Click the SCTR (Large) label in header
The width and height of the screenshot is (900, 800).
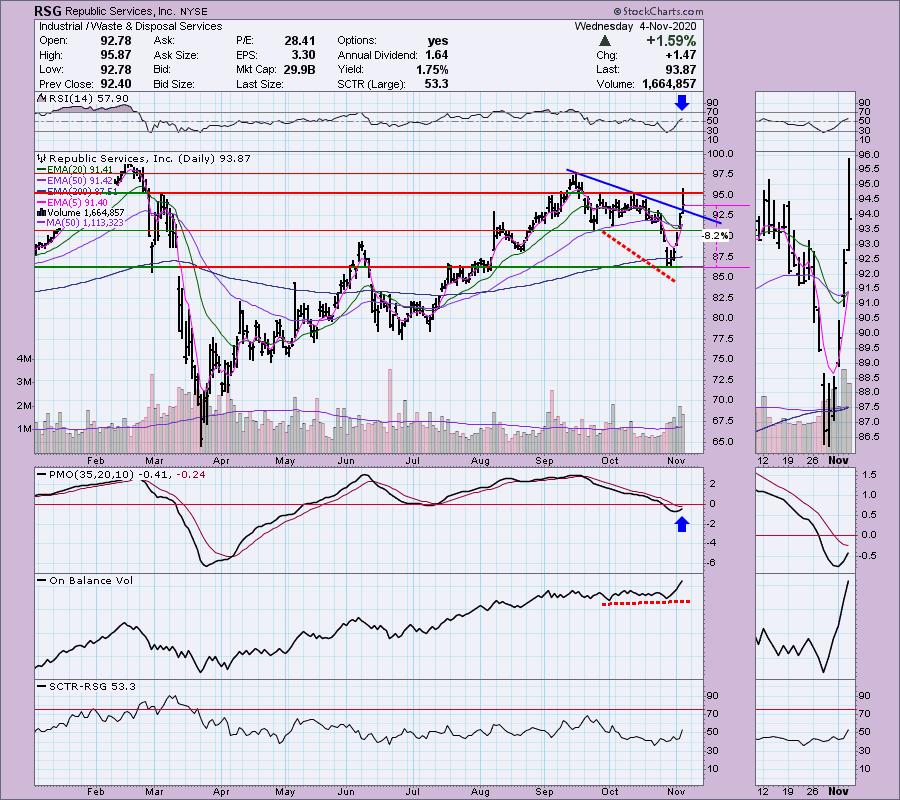pos(371,84)
